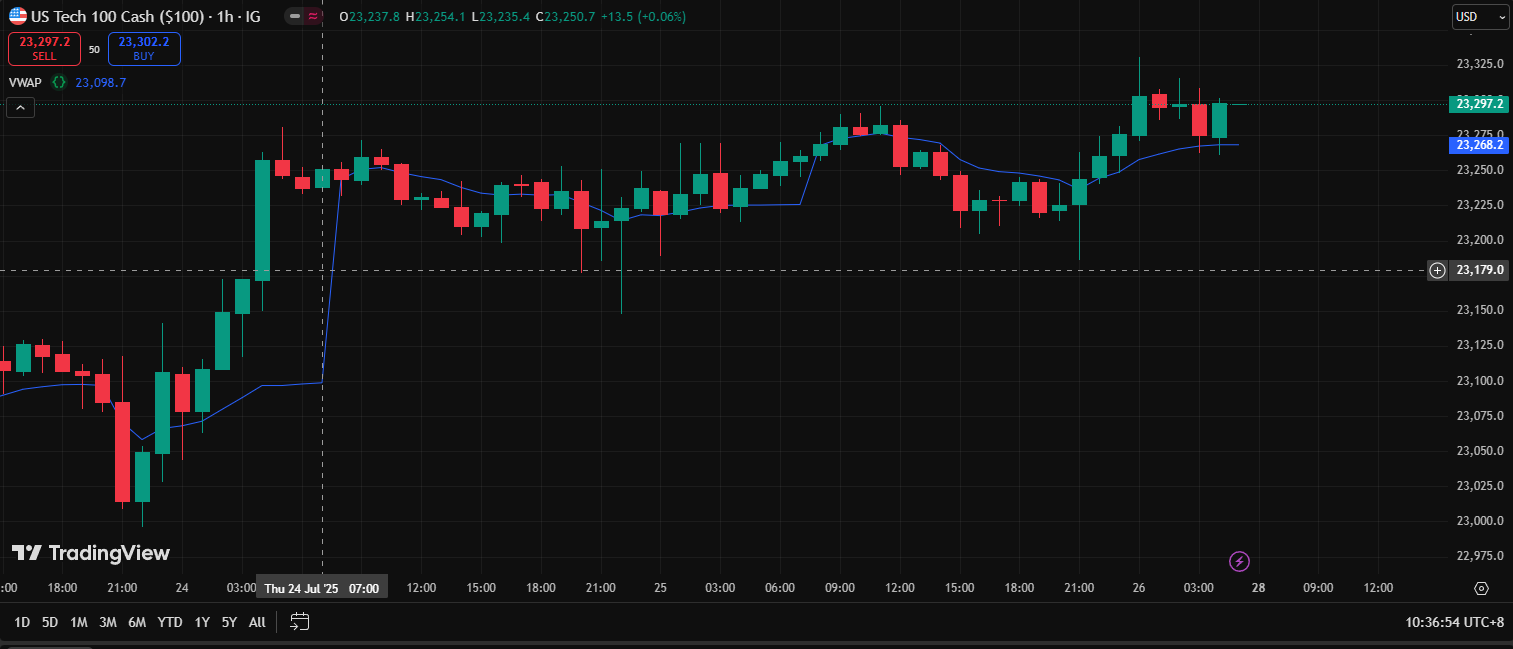This screenshot has height=649, width=1513.
Task: Click the 22,975.0 price axis label
Action: [x=1481, y=556]
